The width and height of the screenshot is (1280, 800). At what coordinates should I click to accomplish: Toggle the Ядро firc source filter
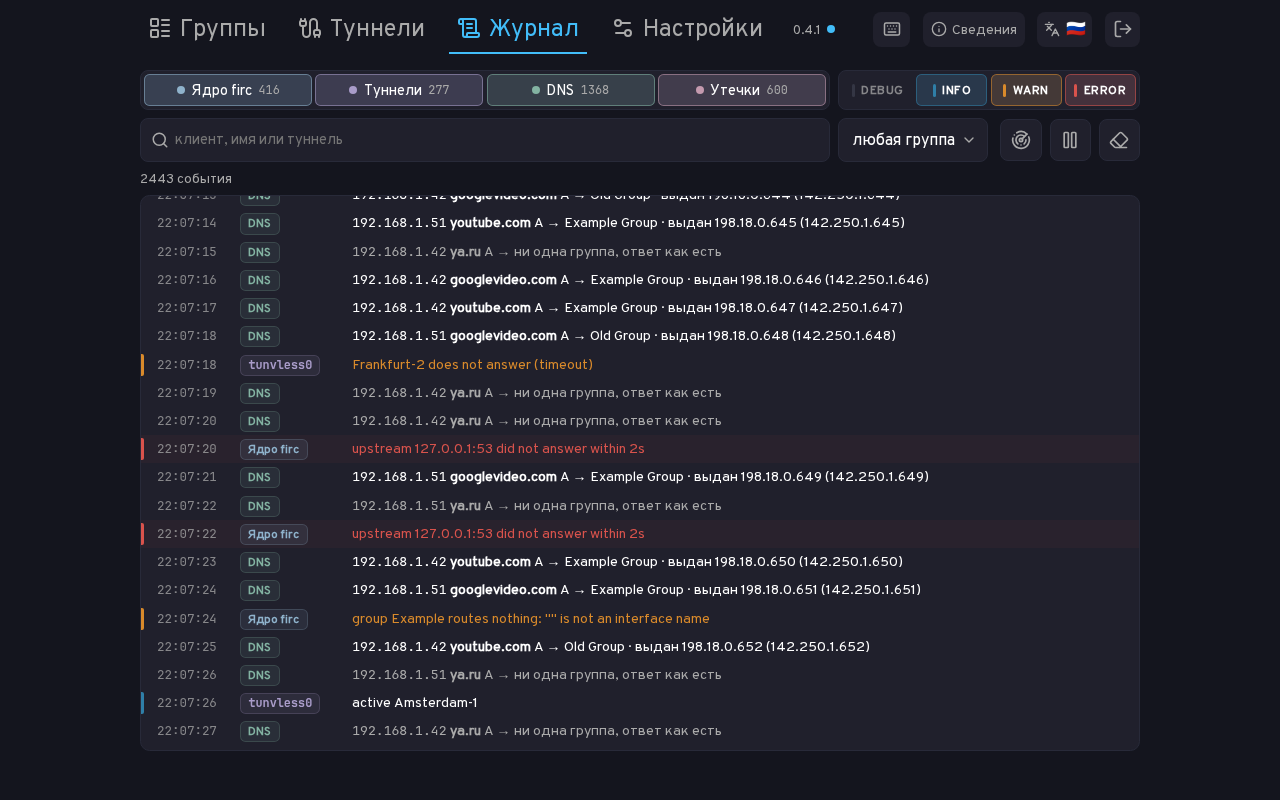pyautogui.click(x=228, y=90)
